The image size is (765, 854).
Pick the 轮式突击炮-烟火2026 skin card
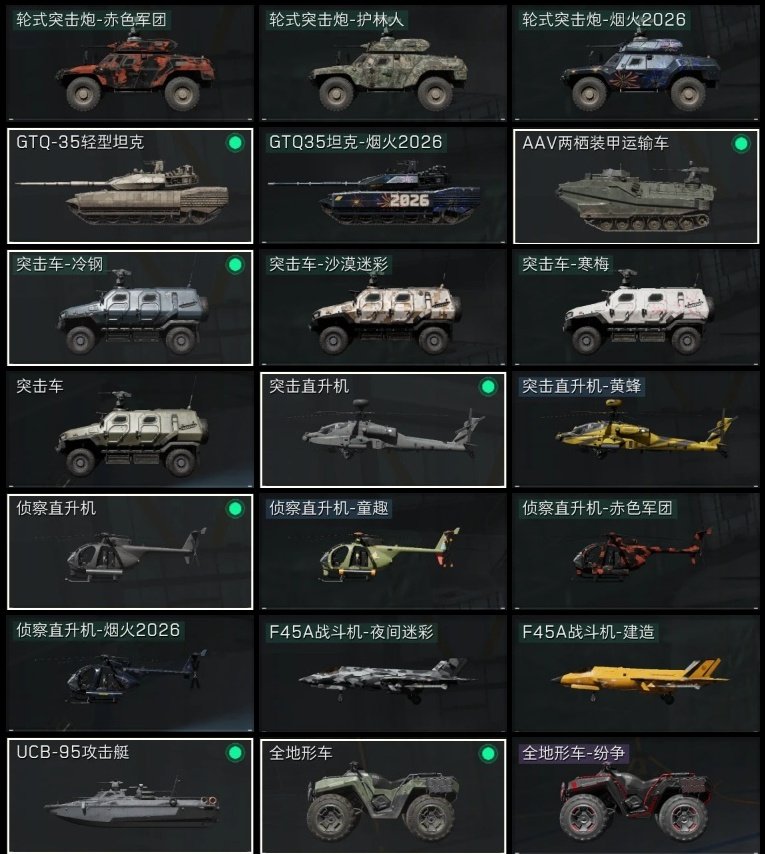click(x=636, y=63)
